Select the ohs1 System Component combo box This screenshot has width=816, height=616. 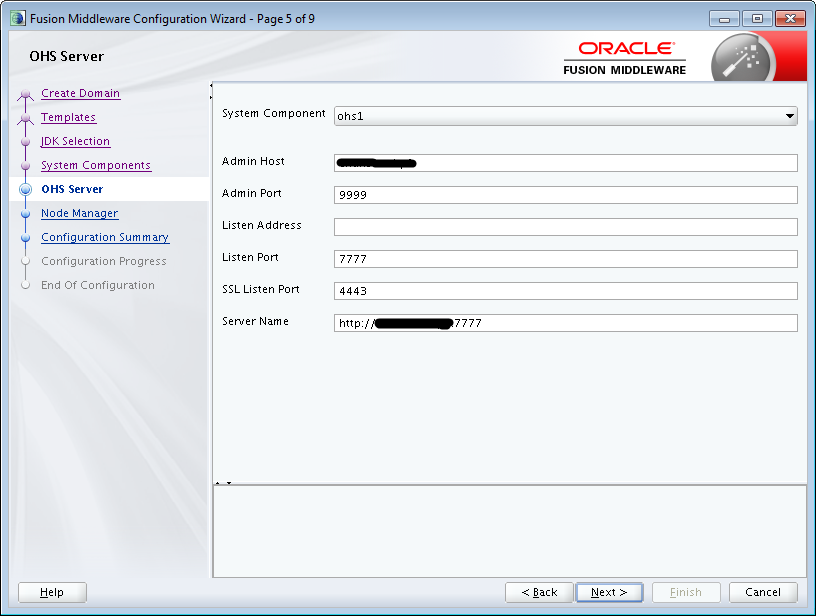[x=566, y=116]
